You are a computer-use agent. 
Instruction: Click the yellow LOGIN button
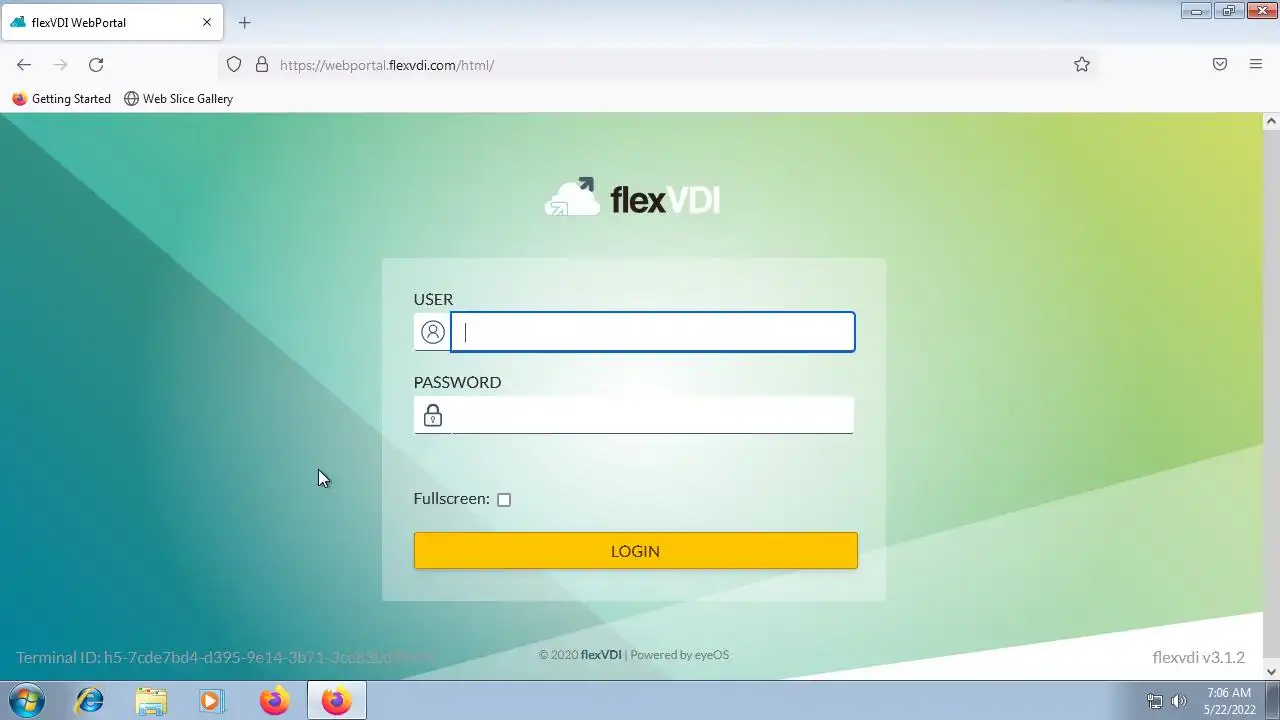pos(635,551)
